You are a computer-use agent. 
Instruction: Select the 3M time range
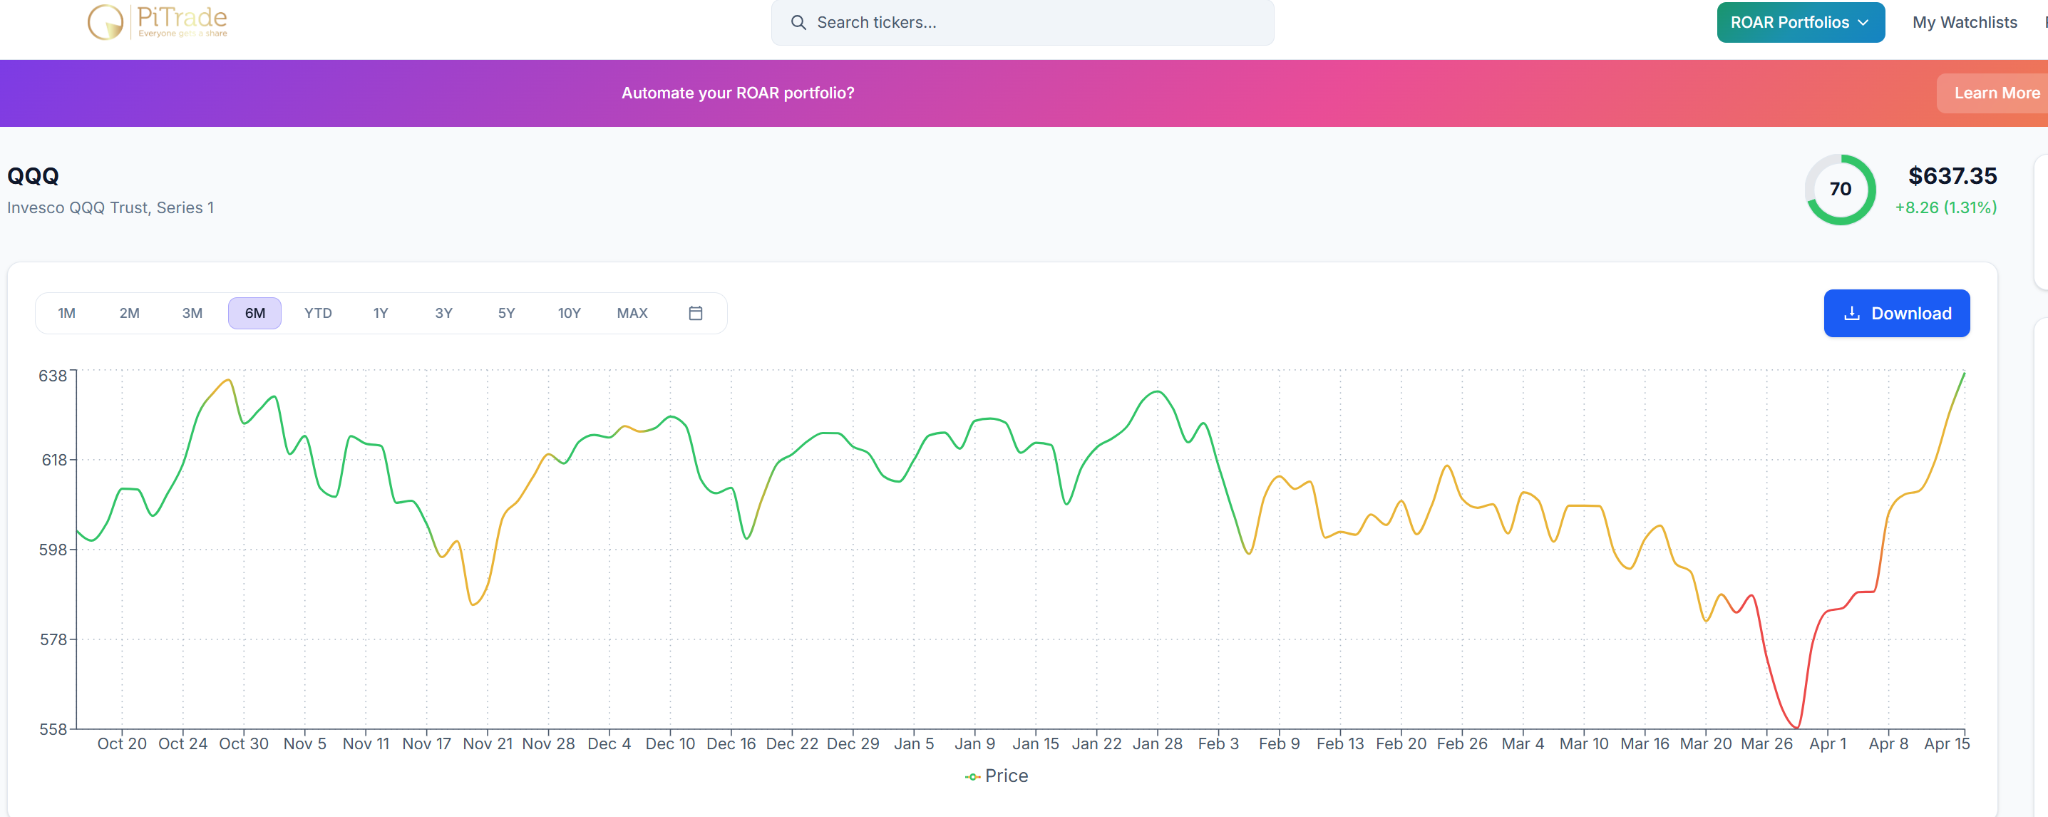(x=192, y=313)
